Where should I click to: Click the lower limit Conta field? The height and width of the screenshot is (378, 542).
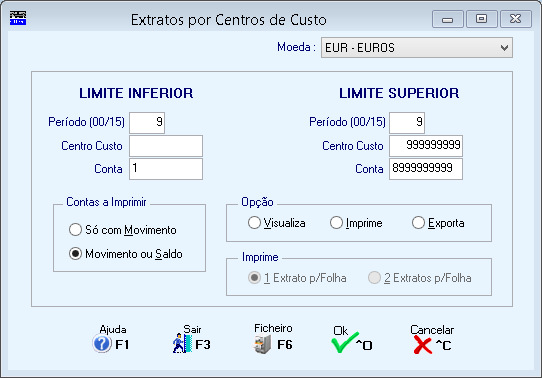pyautogui.click(x=166, y=169)
